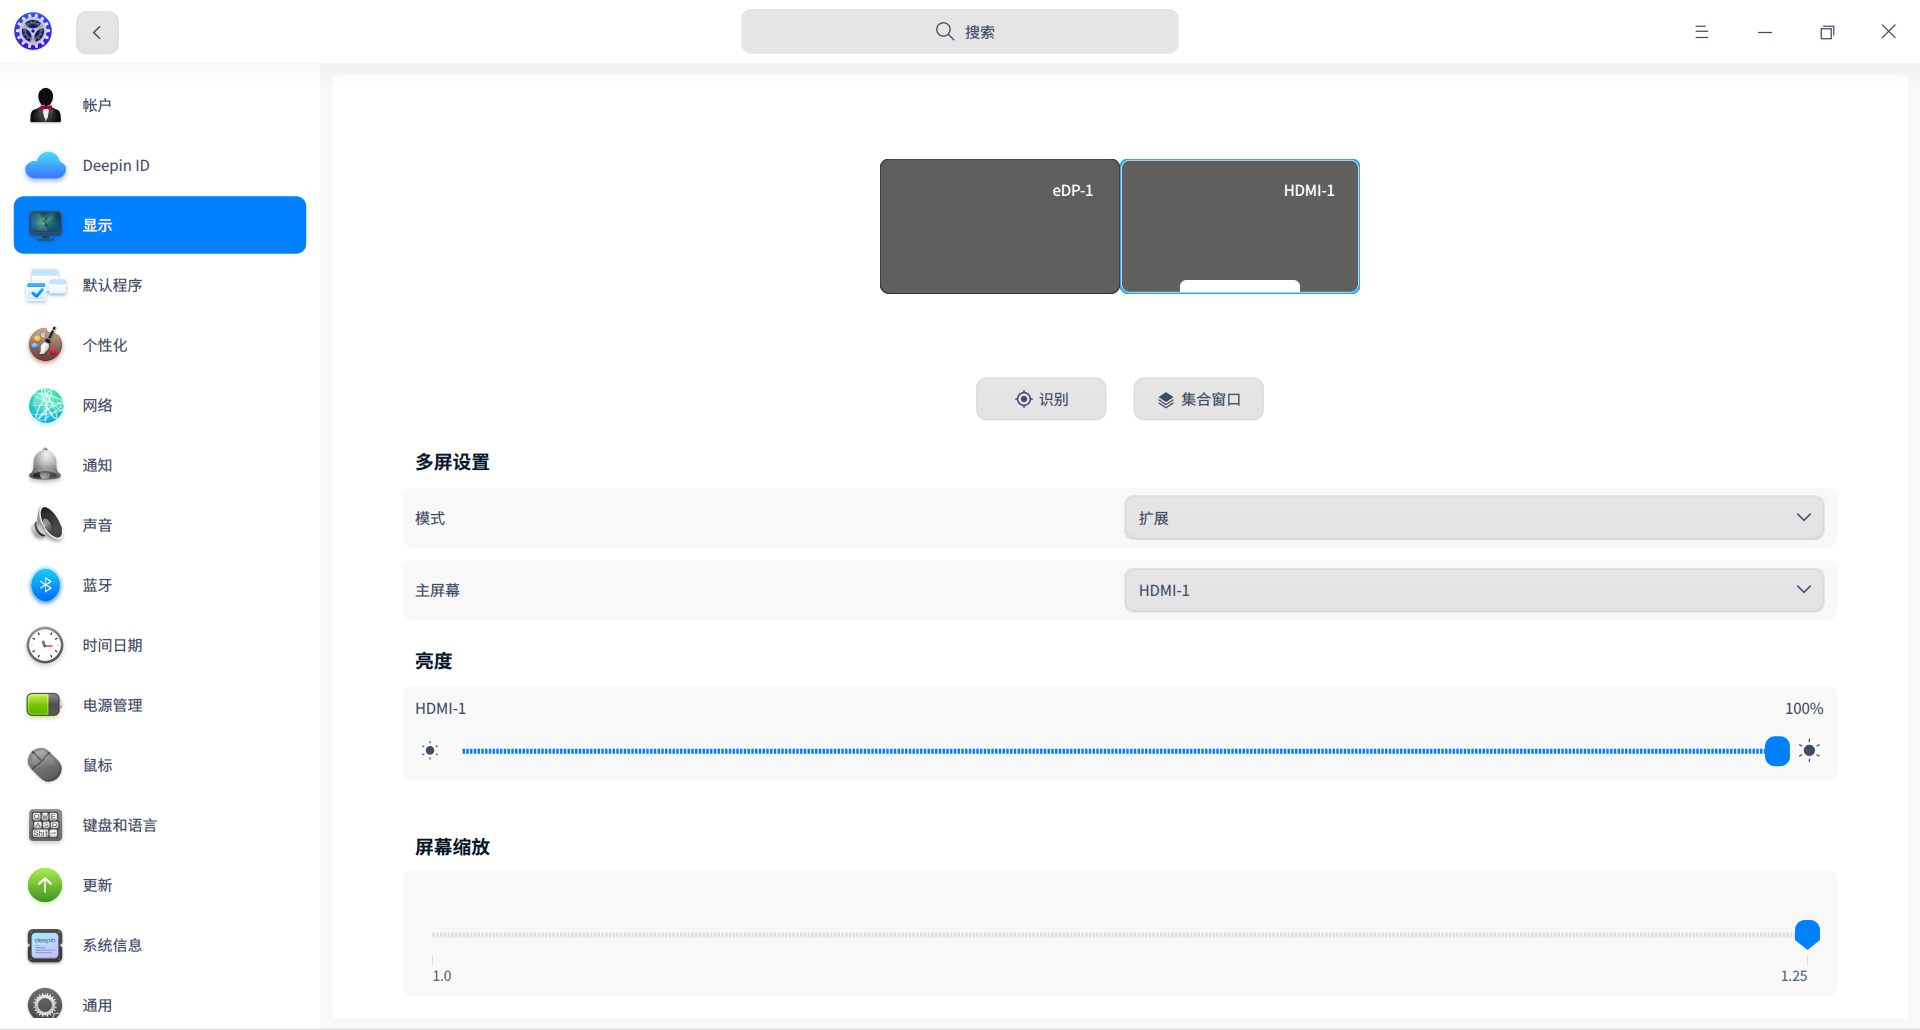This screenshot has width=1920, height=1030.
Task: Select the eDP-1 monitor preview
Action: pyautogui.click(x=1000, y=226)
